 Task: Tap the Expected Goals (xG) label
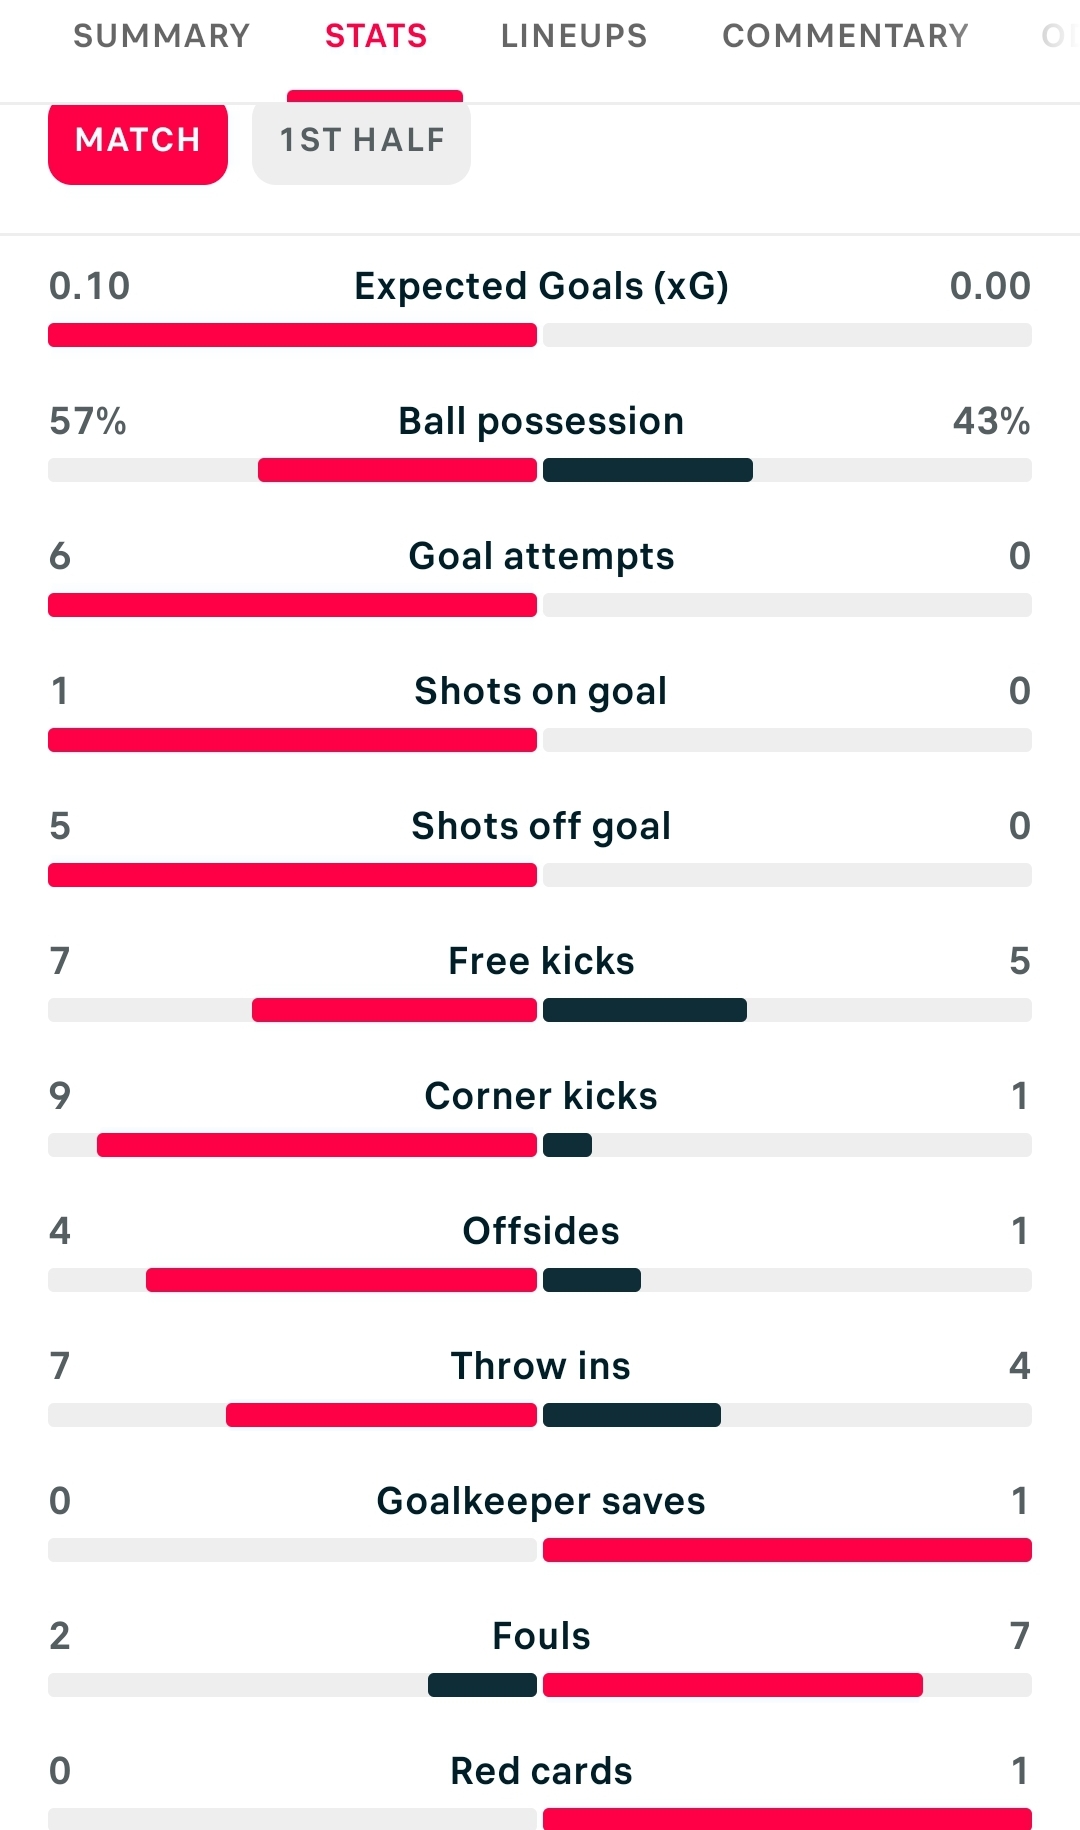541,286
